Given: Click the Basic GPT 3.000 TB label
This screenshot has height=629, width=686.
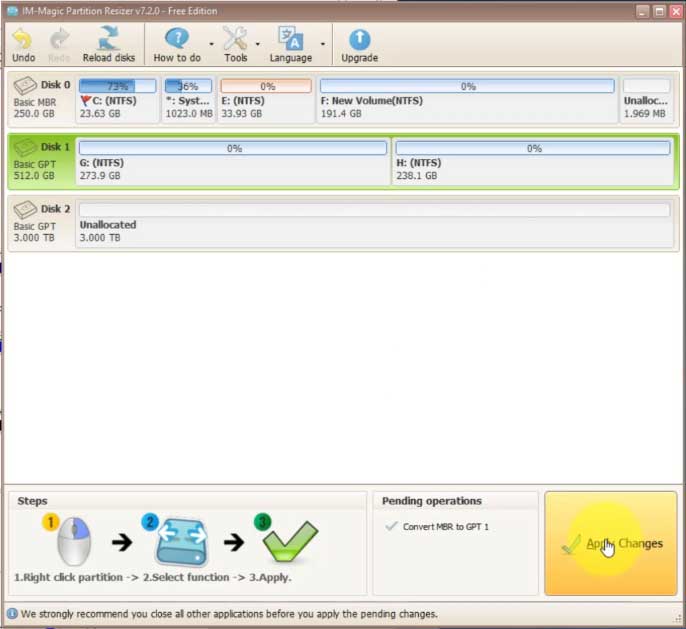Looking at the screenshot, I should (35, 232).
